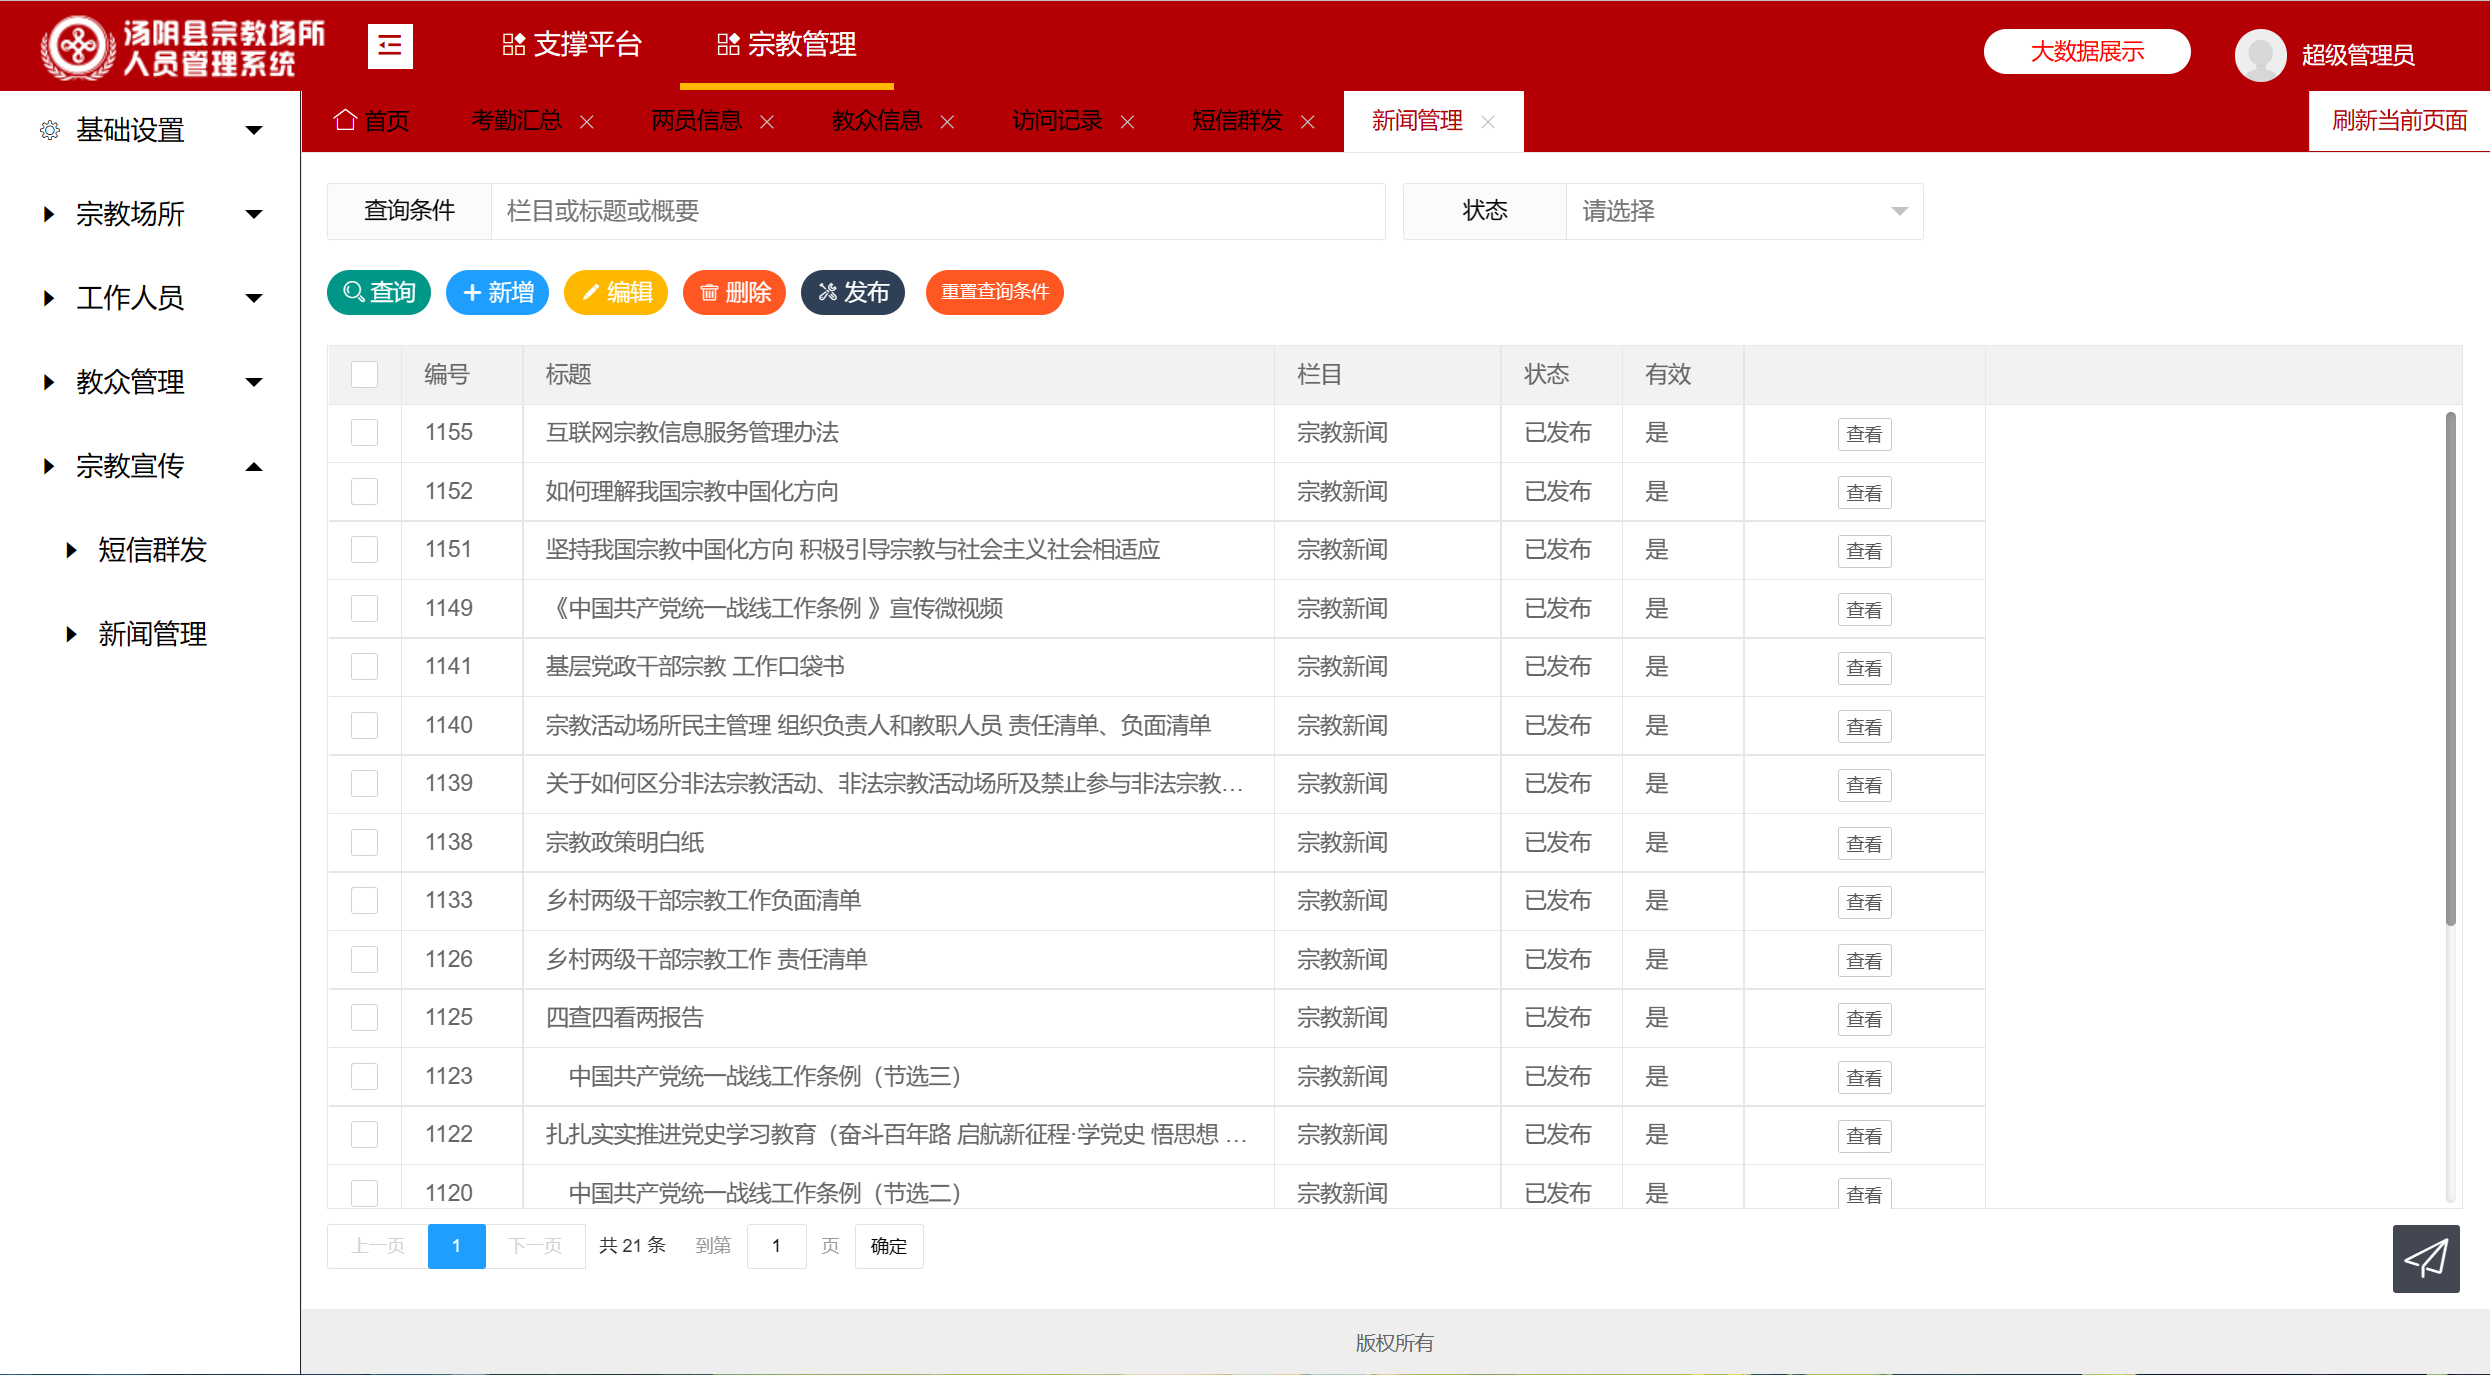Screen dimensions: 2490x1375
Task: Click 刷新当前页面 button
Action: pos(2399,121)
